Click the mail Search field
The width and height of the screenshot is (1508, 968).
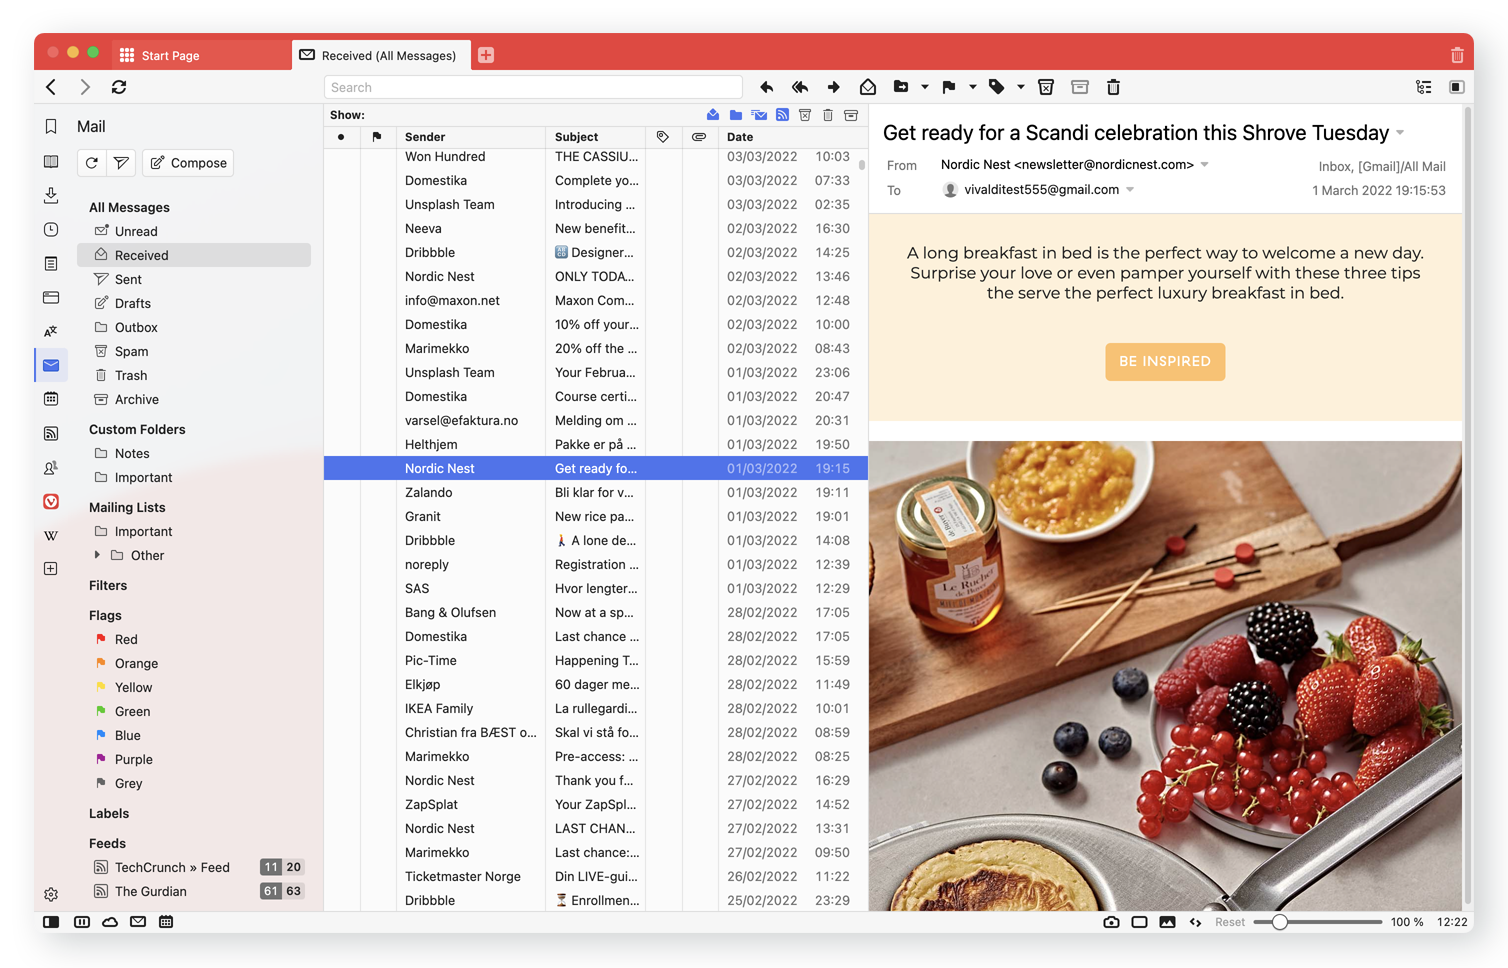(x=533, y=87)
